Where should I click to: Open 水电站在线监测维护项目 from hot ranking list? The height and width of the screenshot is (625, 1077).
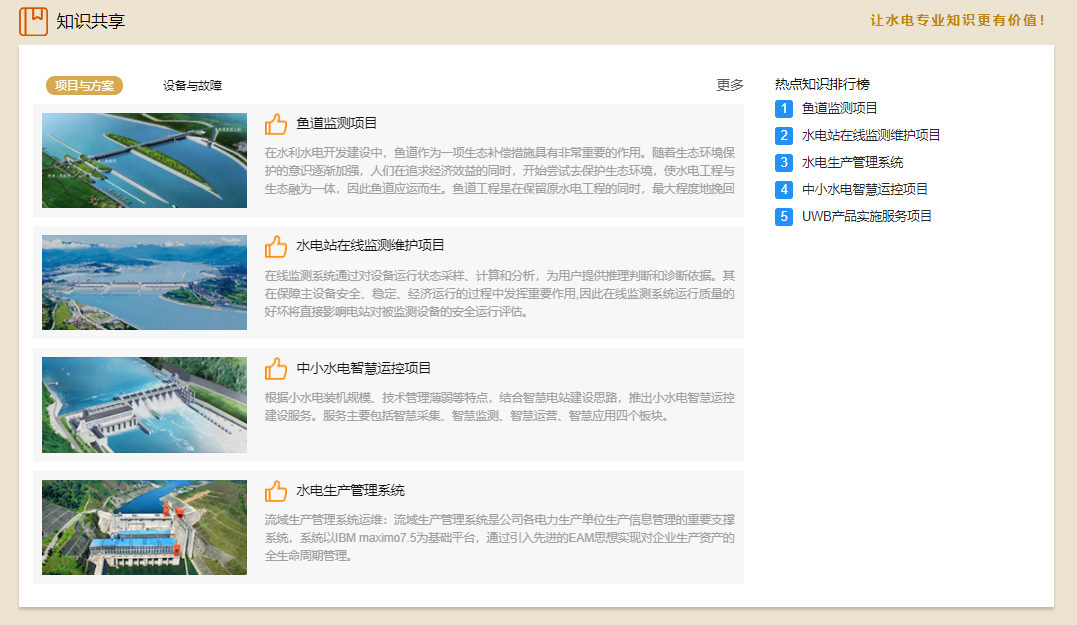(871, 135)
